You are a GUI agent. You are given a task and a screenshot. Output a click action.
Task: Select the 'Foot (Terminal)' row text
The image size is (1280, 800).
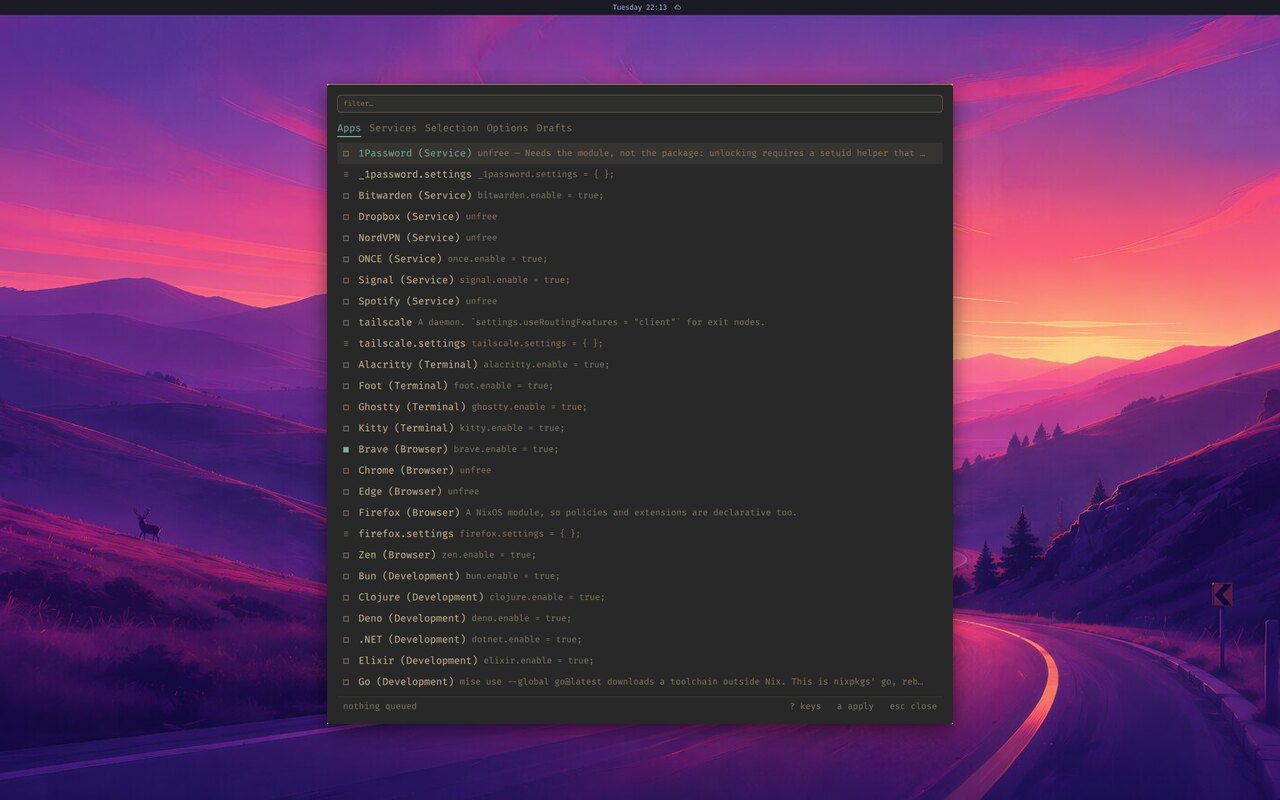(x=403, y=386)
